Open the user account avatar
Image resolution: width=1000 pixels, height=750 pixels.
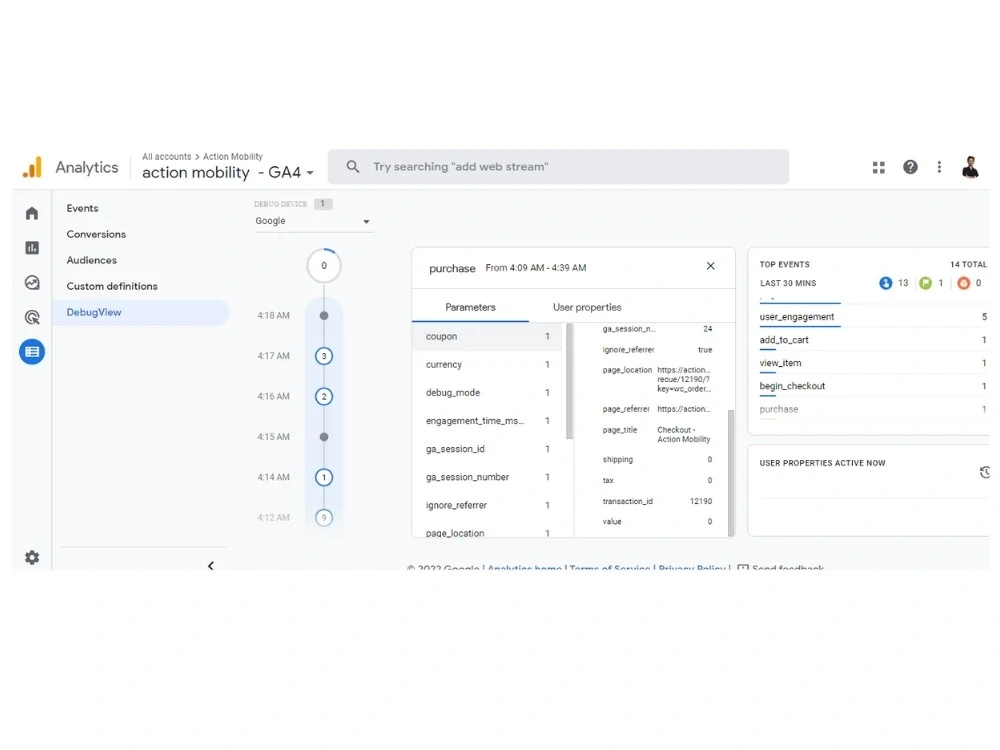point(970,167)
